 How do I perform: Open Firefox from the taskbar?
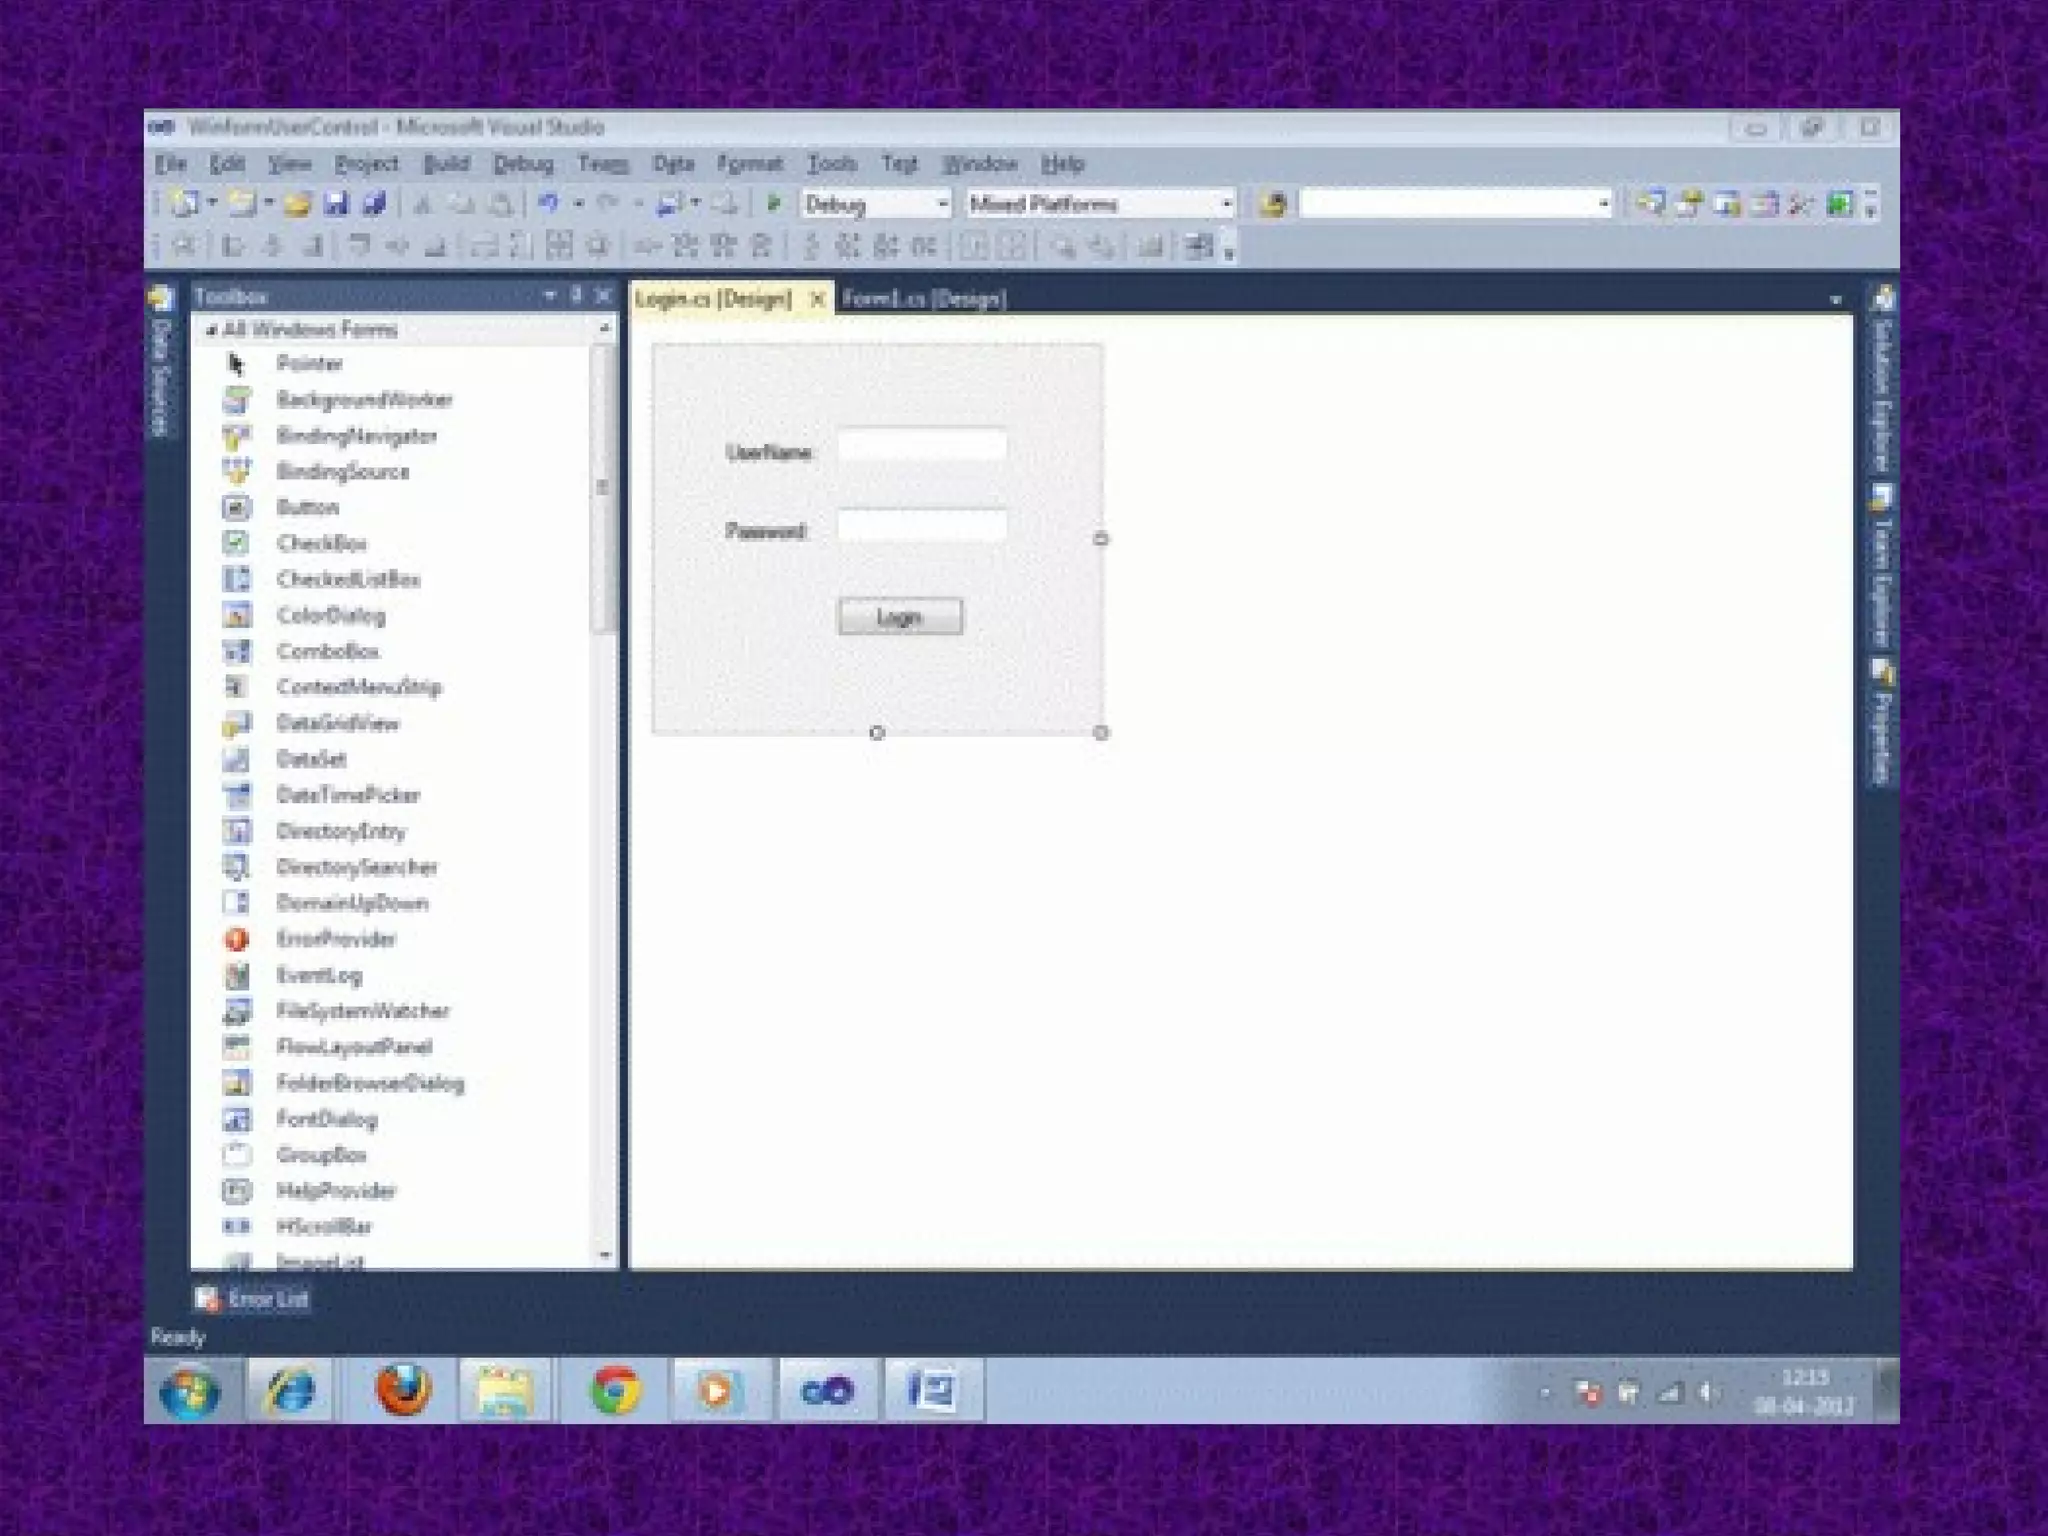point(402,1391)
